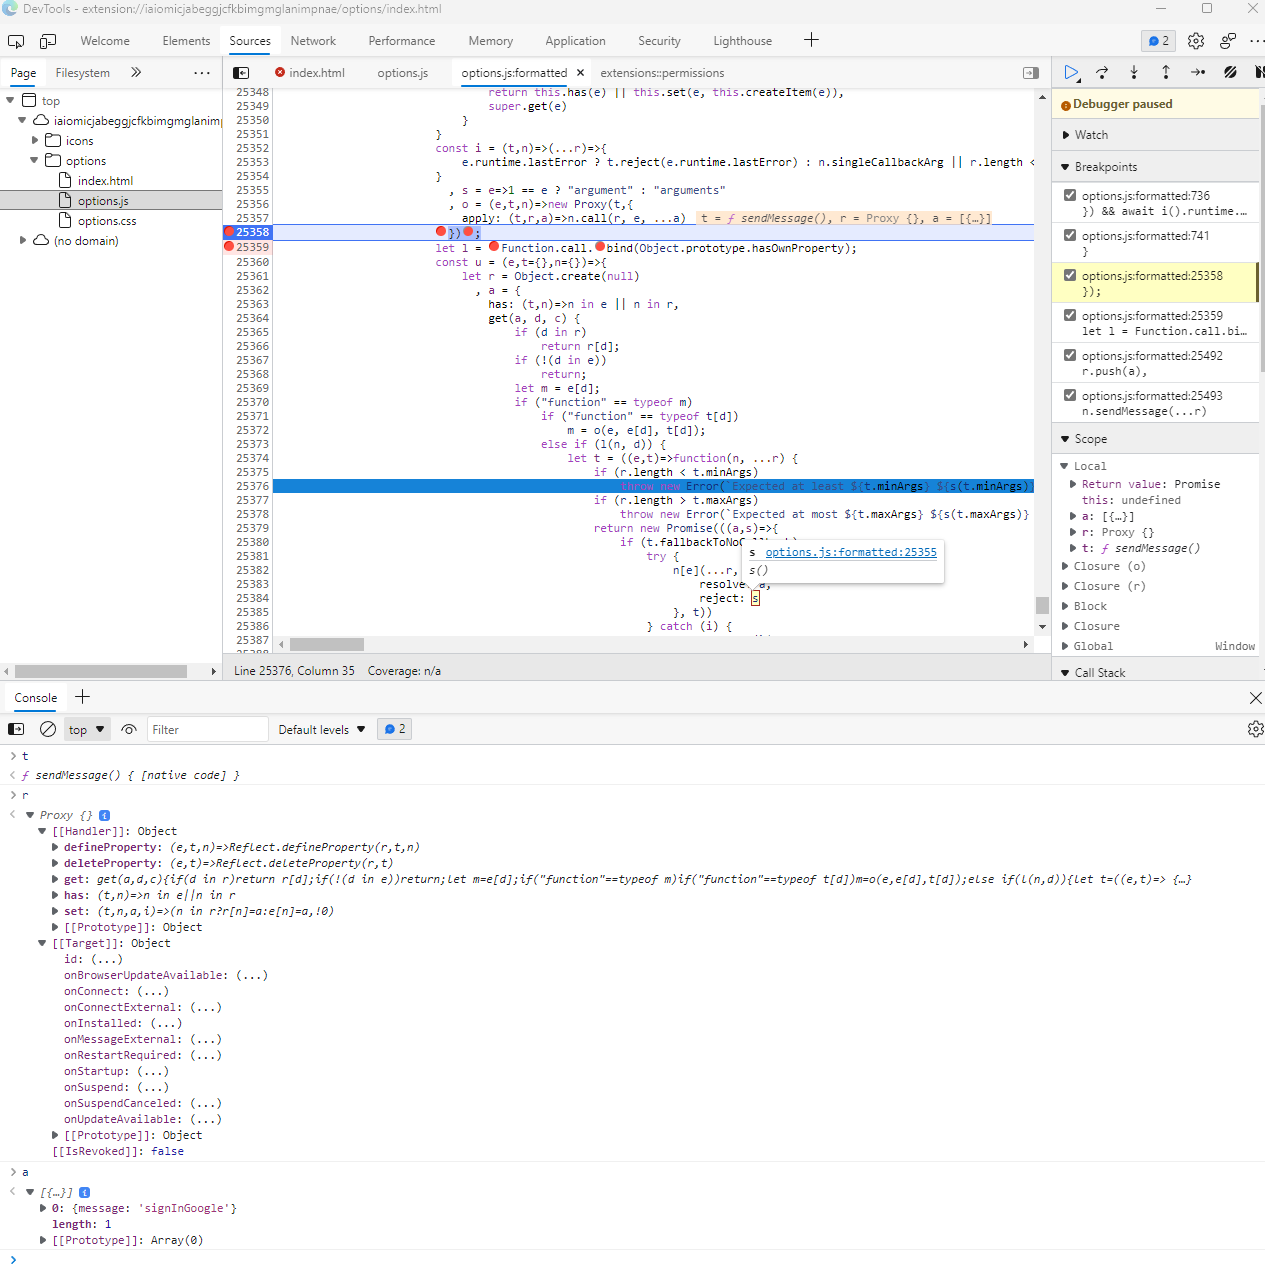This screenshot has height=1273, width=1265.
Task: Toggle the navigator sidebar icon
Action: point(241,73)
